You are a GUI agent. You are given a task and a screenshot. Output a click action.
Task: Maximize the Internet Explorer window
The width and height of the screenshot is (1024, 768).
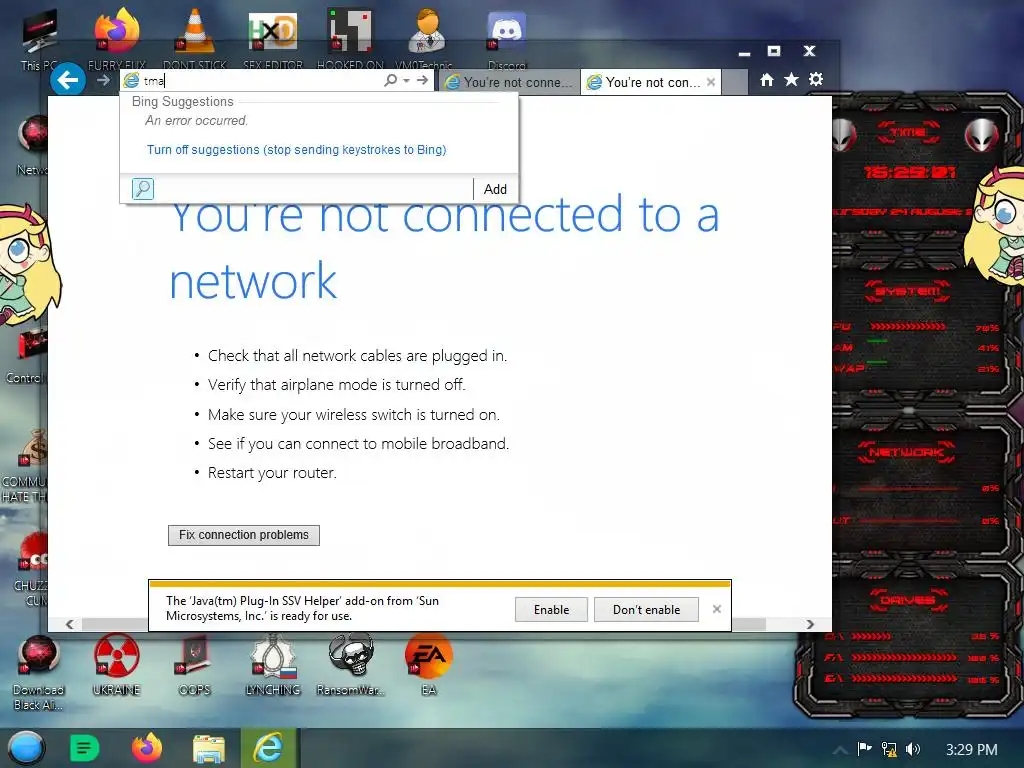tap(774, 51)
